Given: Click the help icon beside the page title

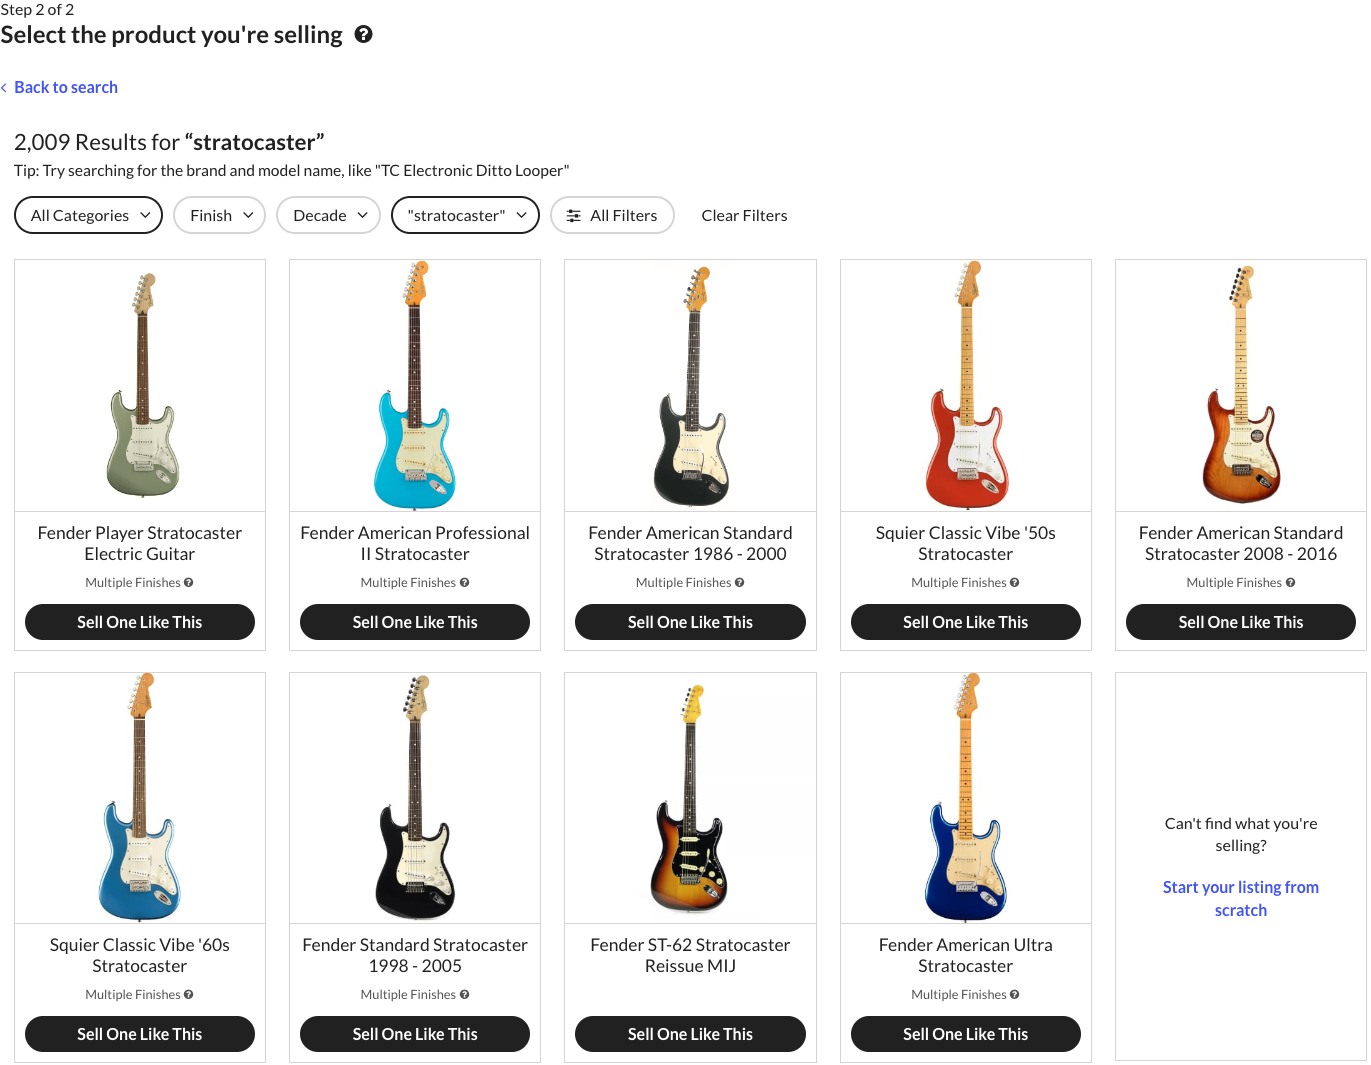Looking at the screenshot, I should [364, 34].
